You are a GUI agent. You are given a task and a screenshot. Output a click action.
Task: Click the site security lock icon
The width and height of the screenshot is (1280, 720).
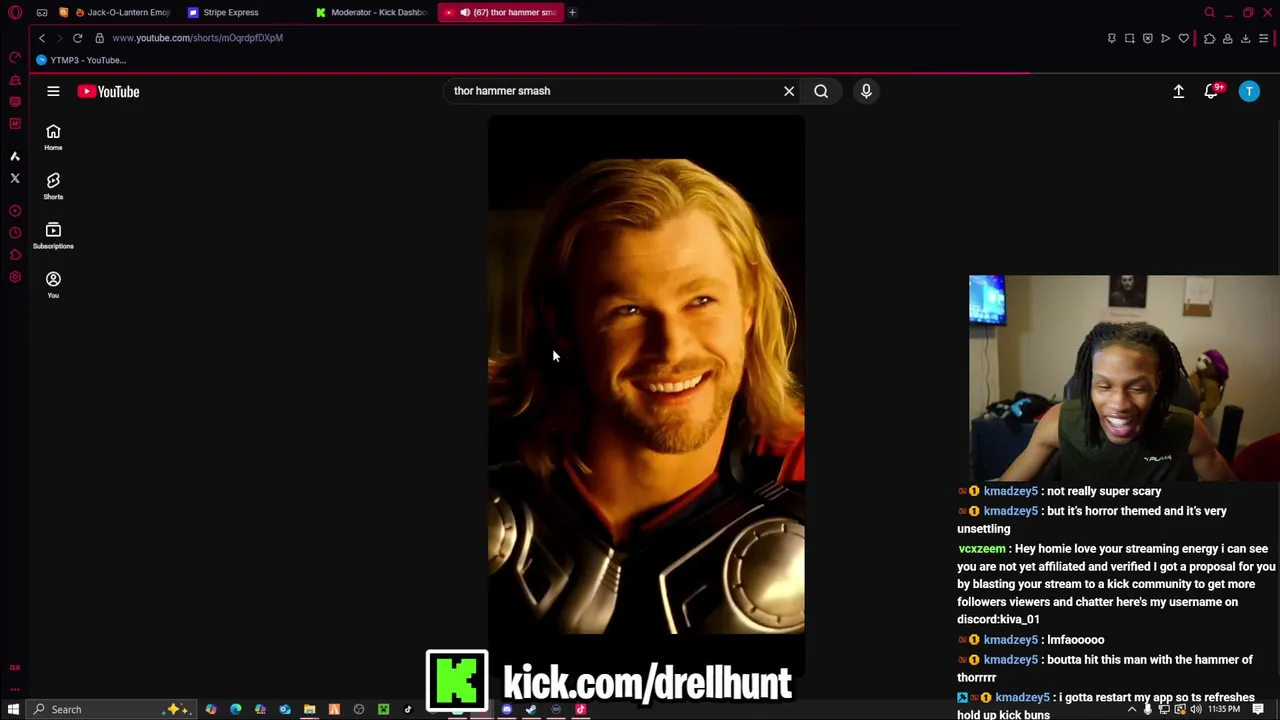(x=99, y=38)
